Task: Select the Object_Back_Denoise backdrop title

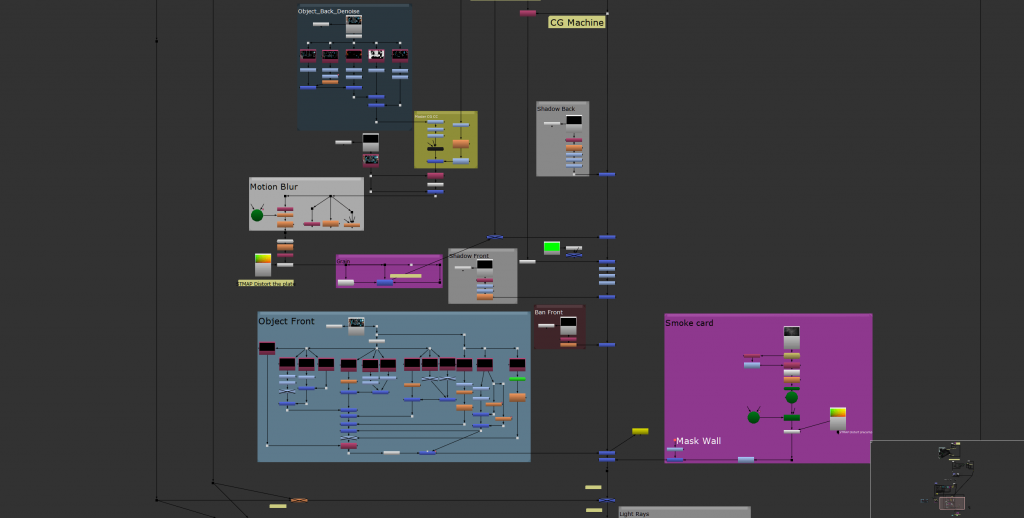Action: [328, 11]
